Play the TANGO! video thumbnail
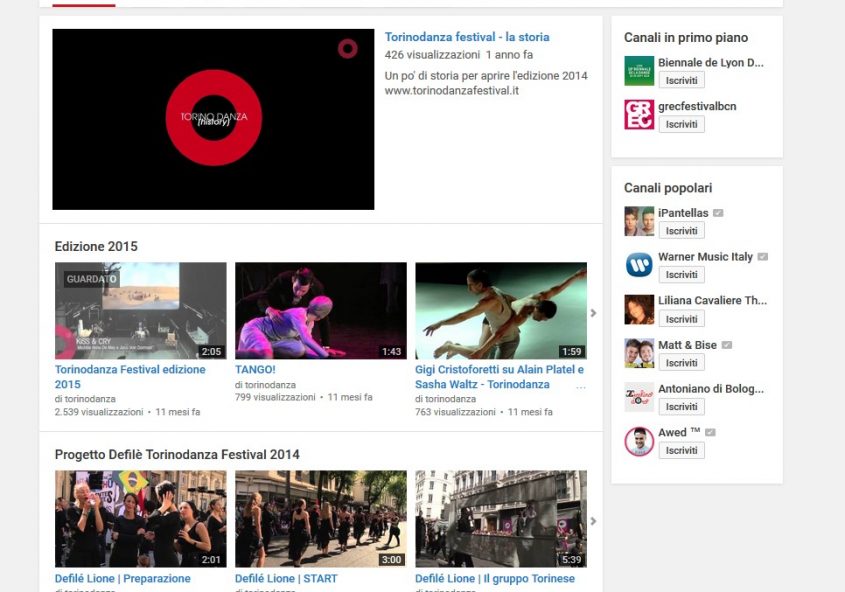 pyautogui.click(x=321, y=311)
